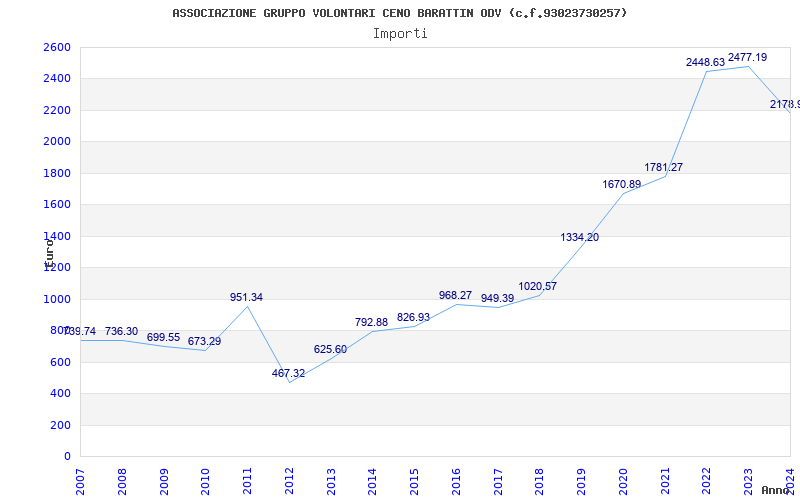Viewport: 800px width, 500px height.
Task: Click the y-axis value 2200
Action: [57, 110]
